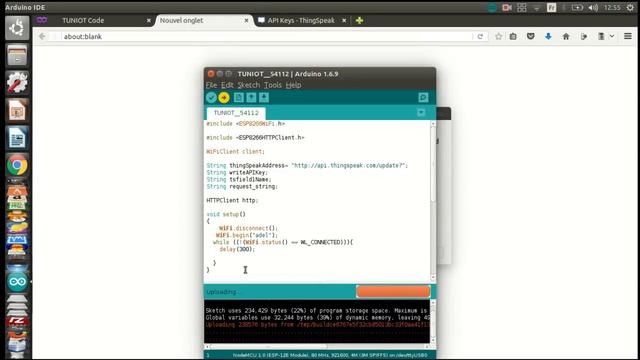Click the NodeMCU 1.0 board status bar
Viewport: 640px width, 360px height.
point(330,355)
